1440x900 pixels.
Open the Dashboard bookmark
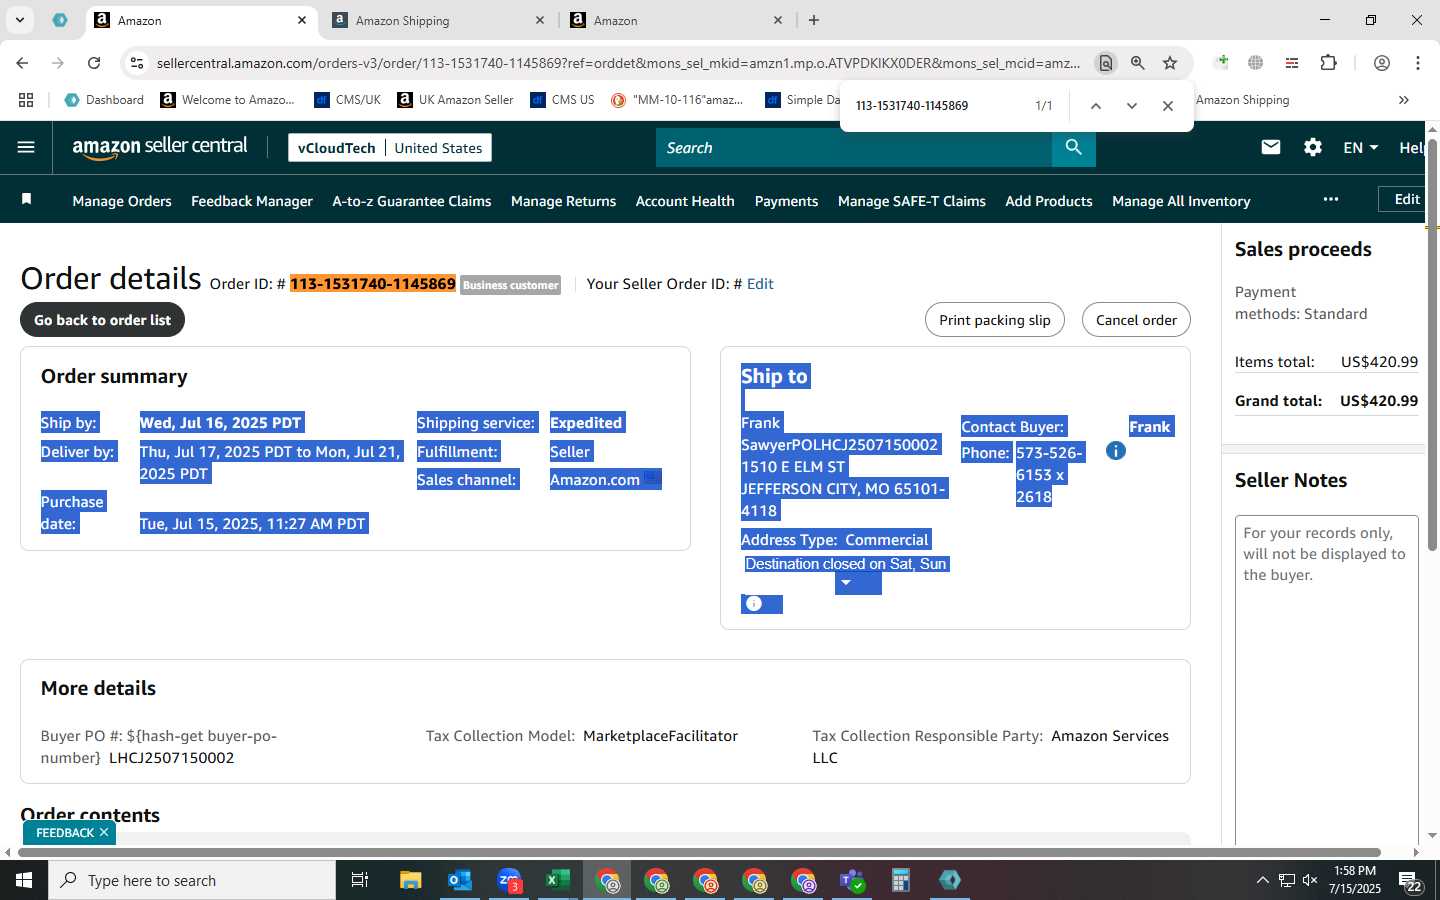coord(104,100)
